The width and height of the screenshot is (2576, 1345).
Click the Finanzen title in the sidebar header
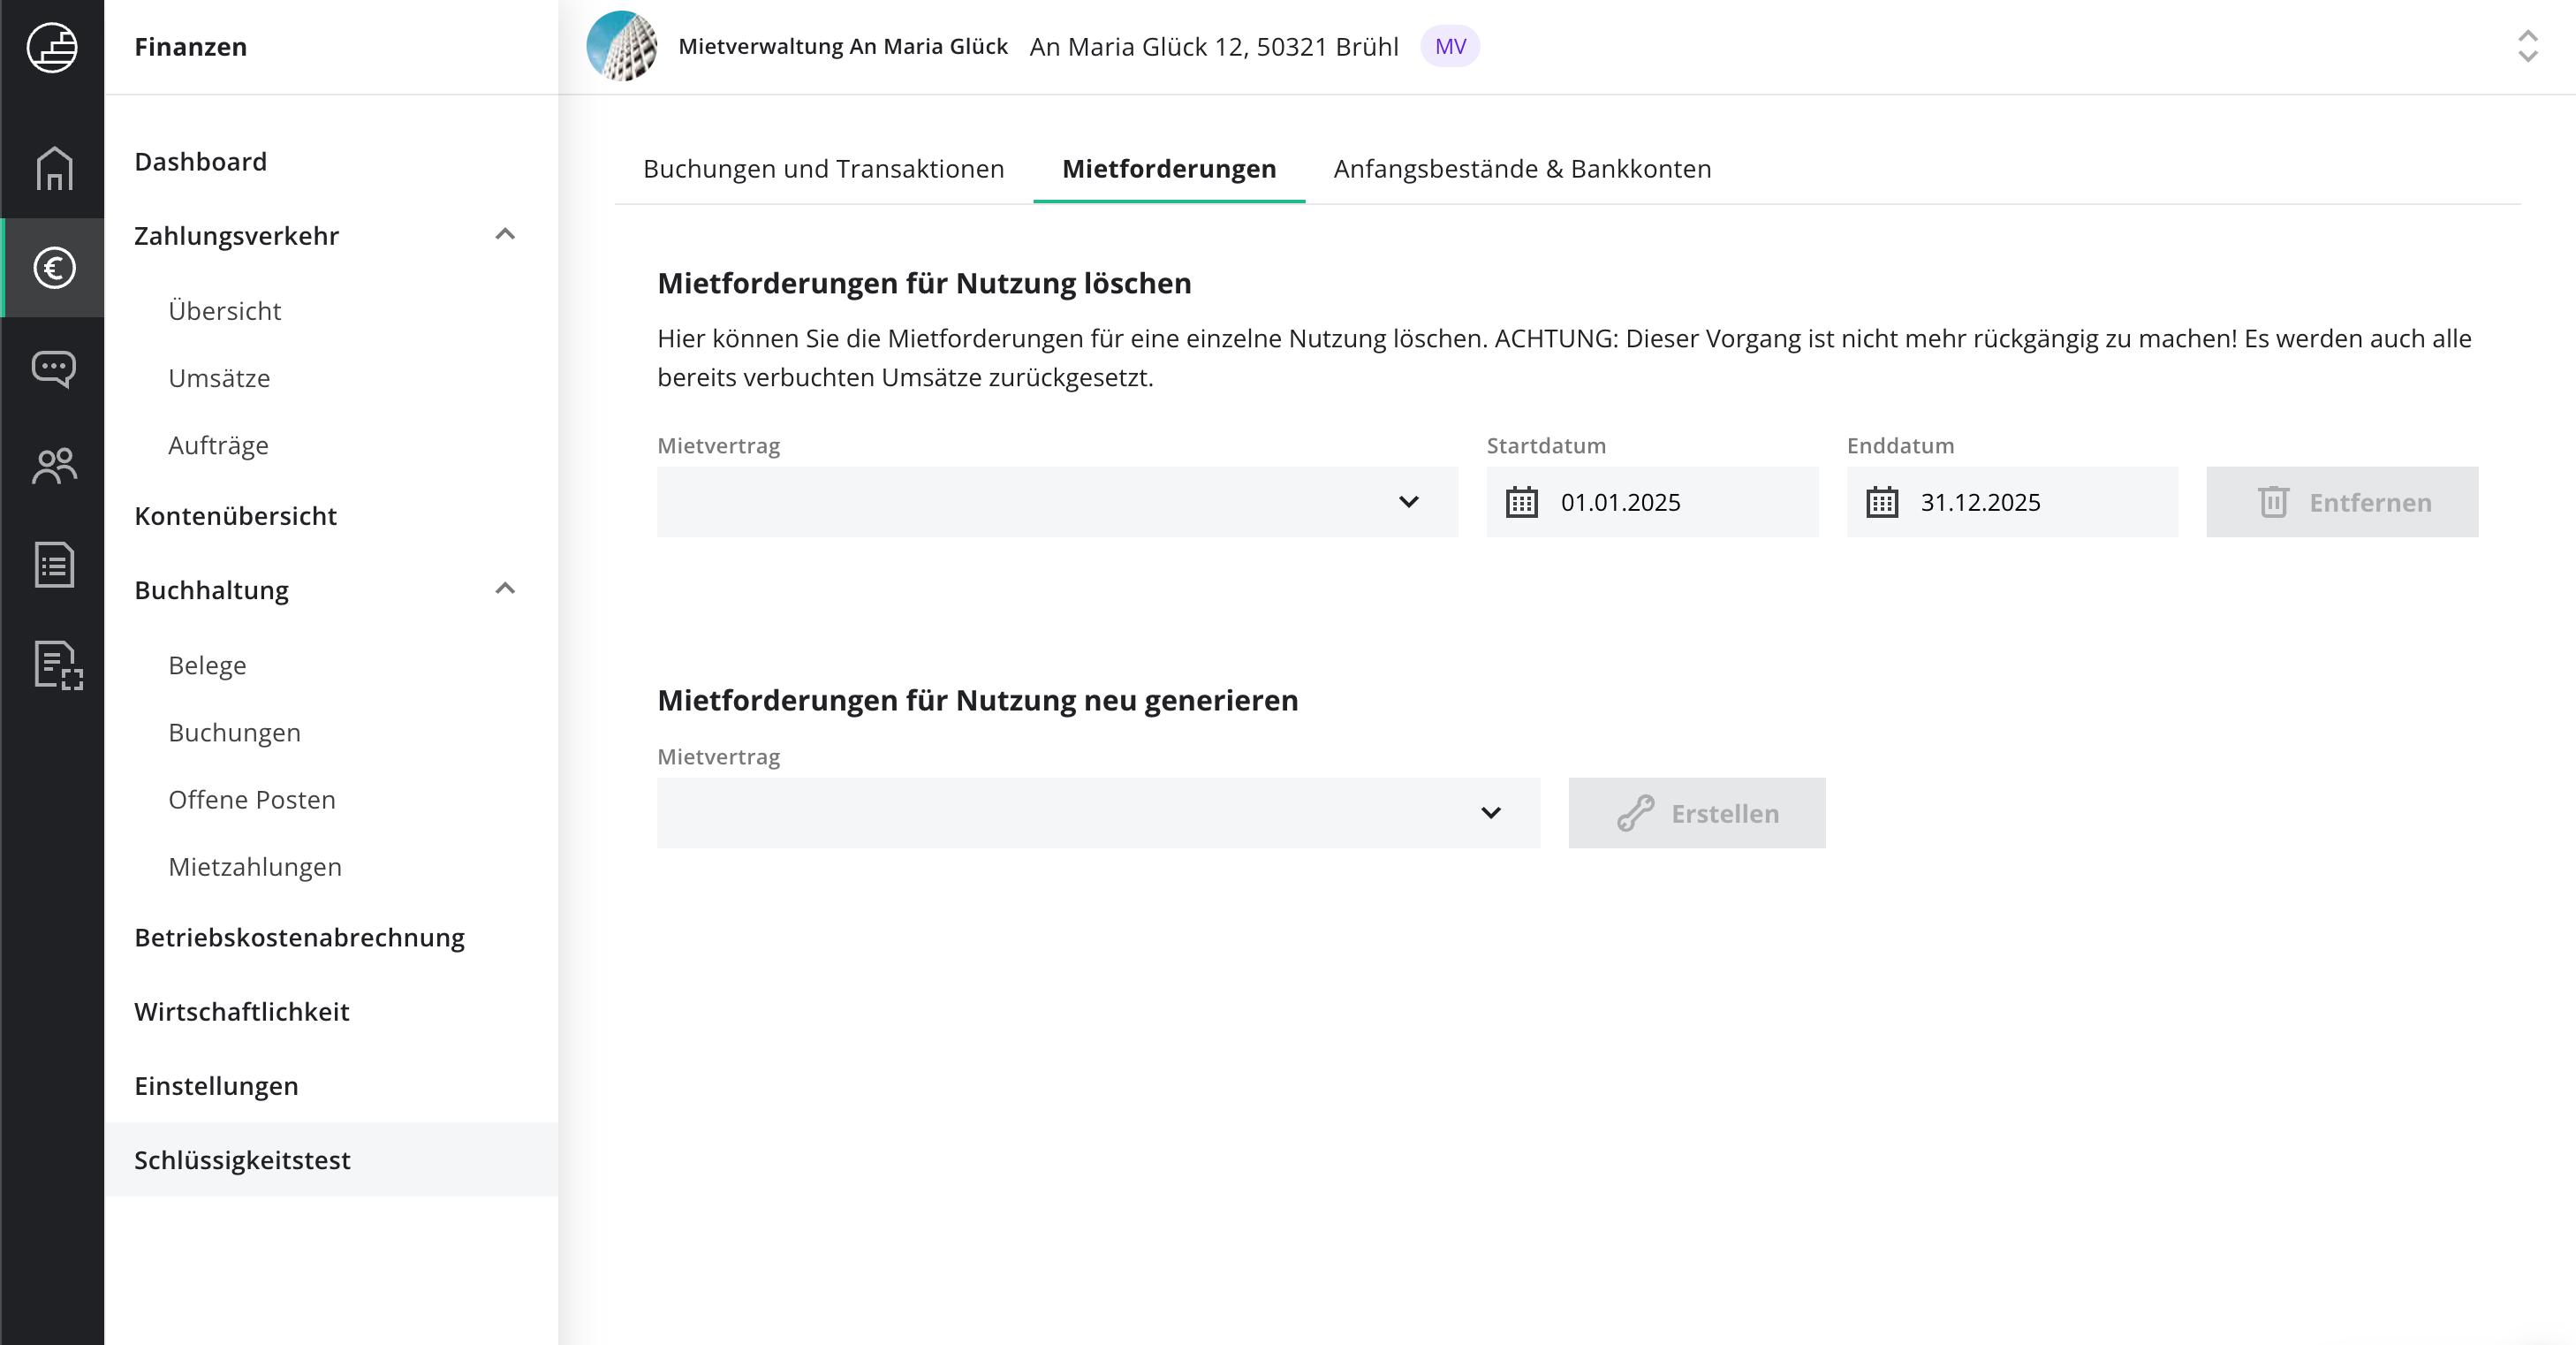pyautogui.click(x=190, y=47)
